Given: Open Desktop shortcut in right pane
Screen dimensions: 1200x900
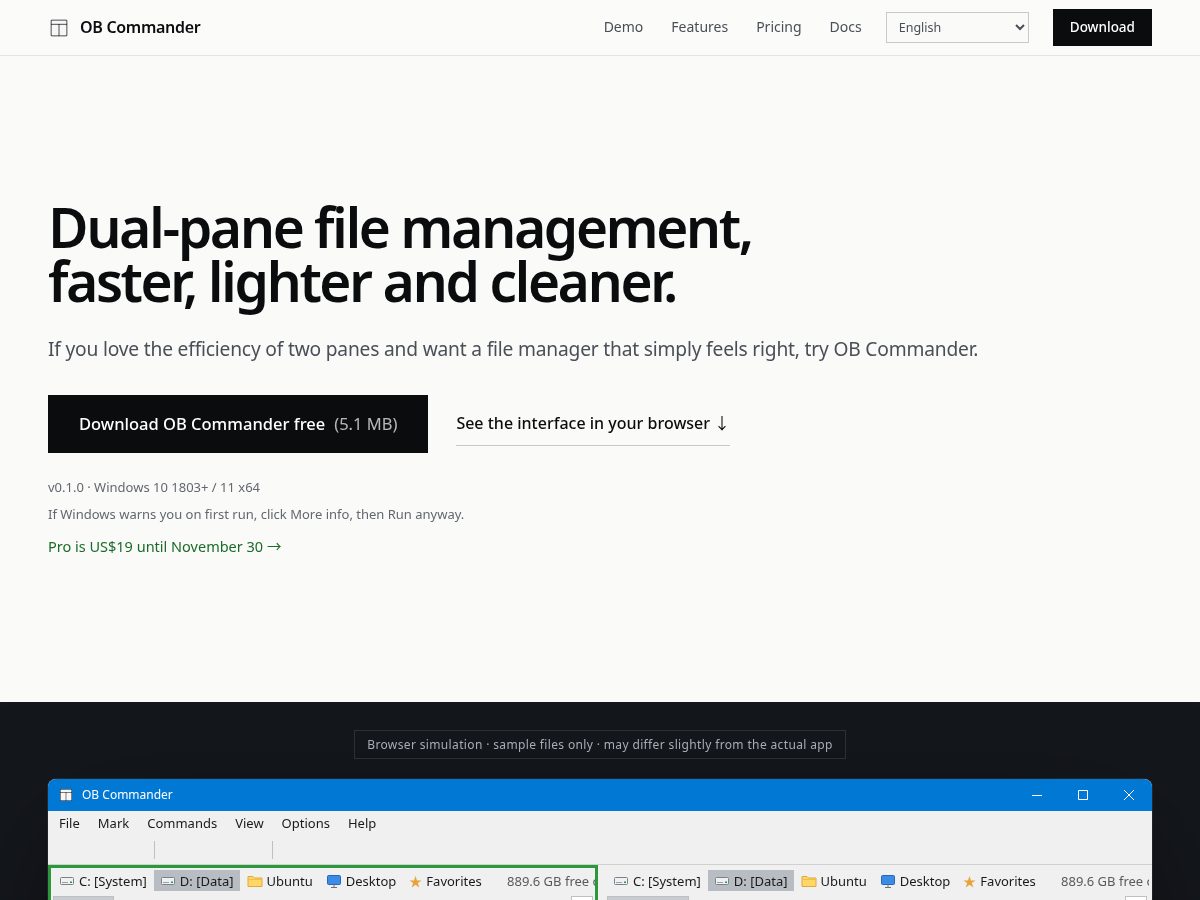Looking at the screenshot, I should pyautogui.click(x=915, y=881).
